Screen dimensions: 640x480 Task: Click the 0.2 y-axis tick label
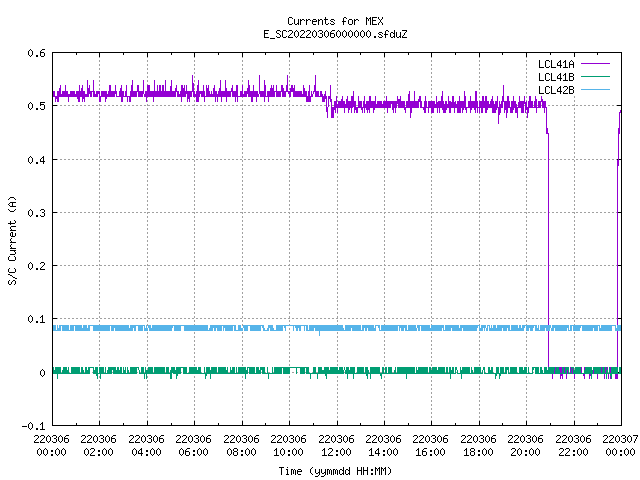[36, 266]
